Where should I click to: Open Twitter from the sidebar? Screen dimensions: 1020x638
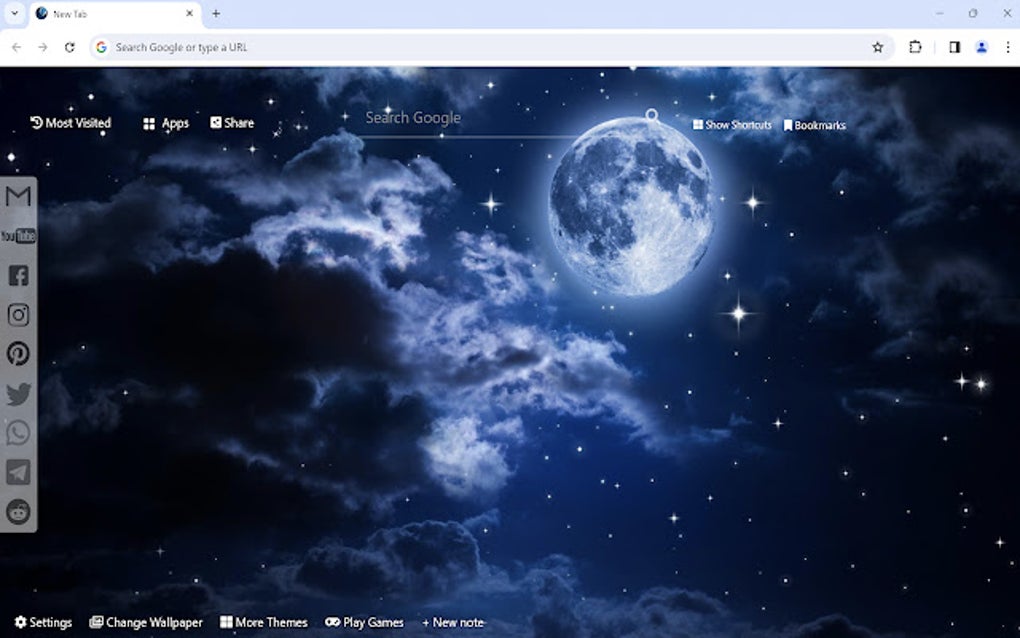coord(18,394)
